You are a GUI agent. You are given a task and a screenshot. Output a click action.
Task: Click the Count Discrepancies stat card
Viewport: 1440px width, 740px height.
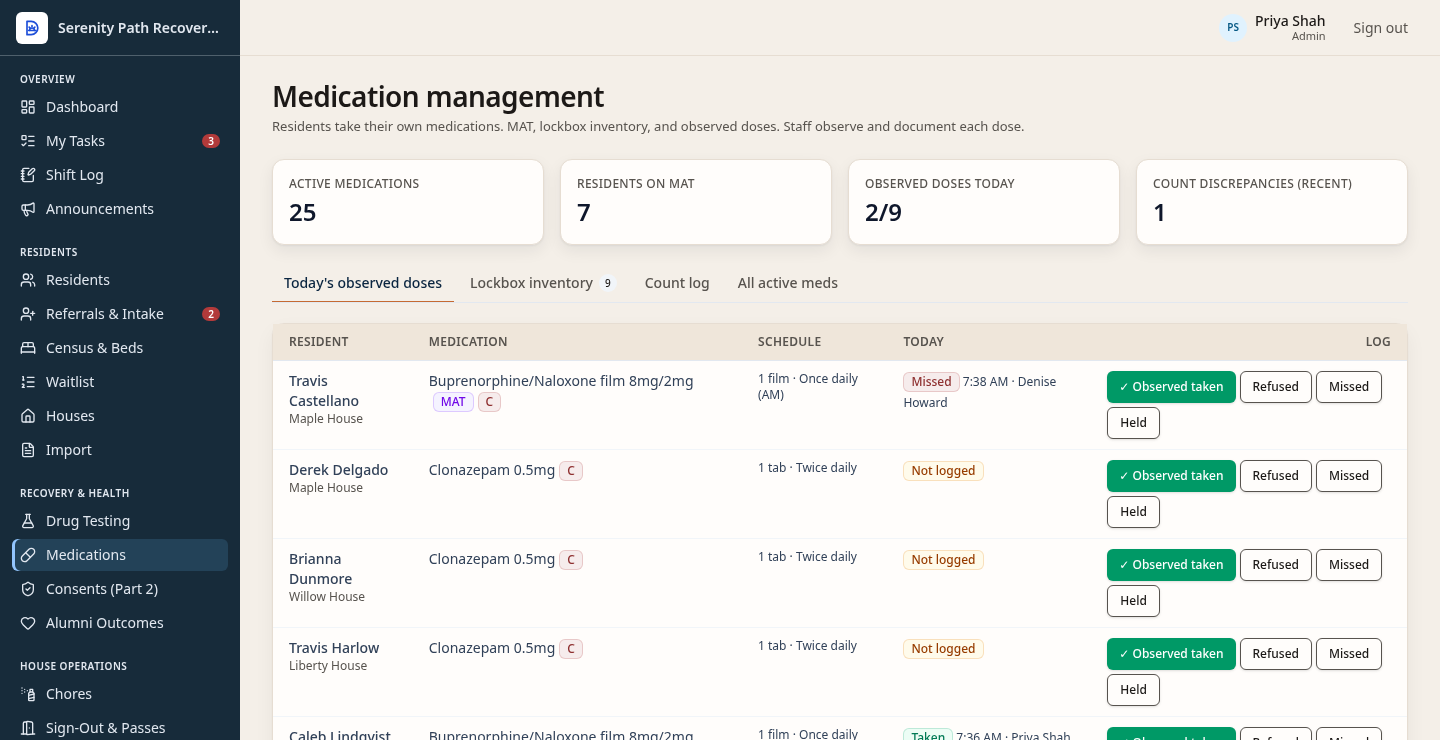[x=1272, y=202]
